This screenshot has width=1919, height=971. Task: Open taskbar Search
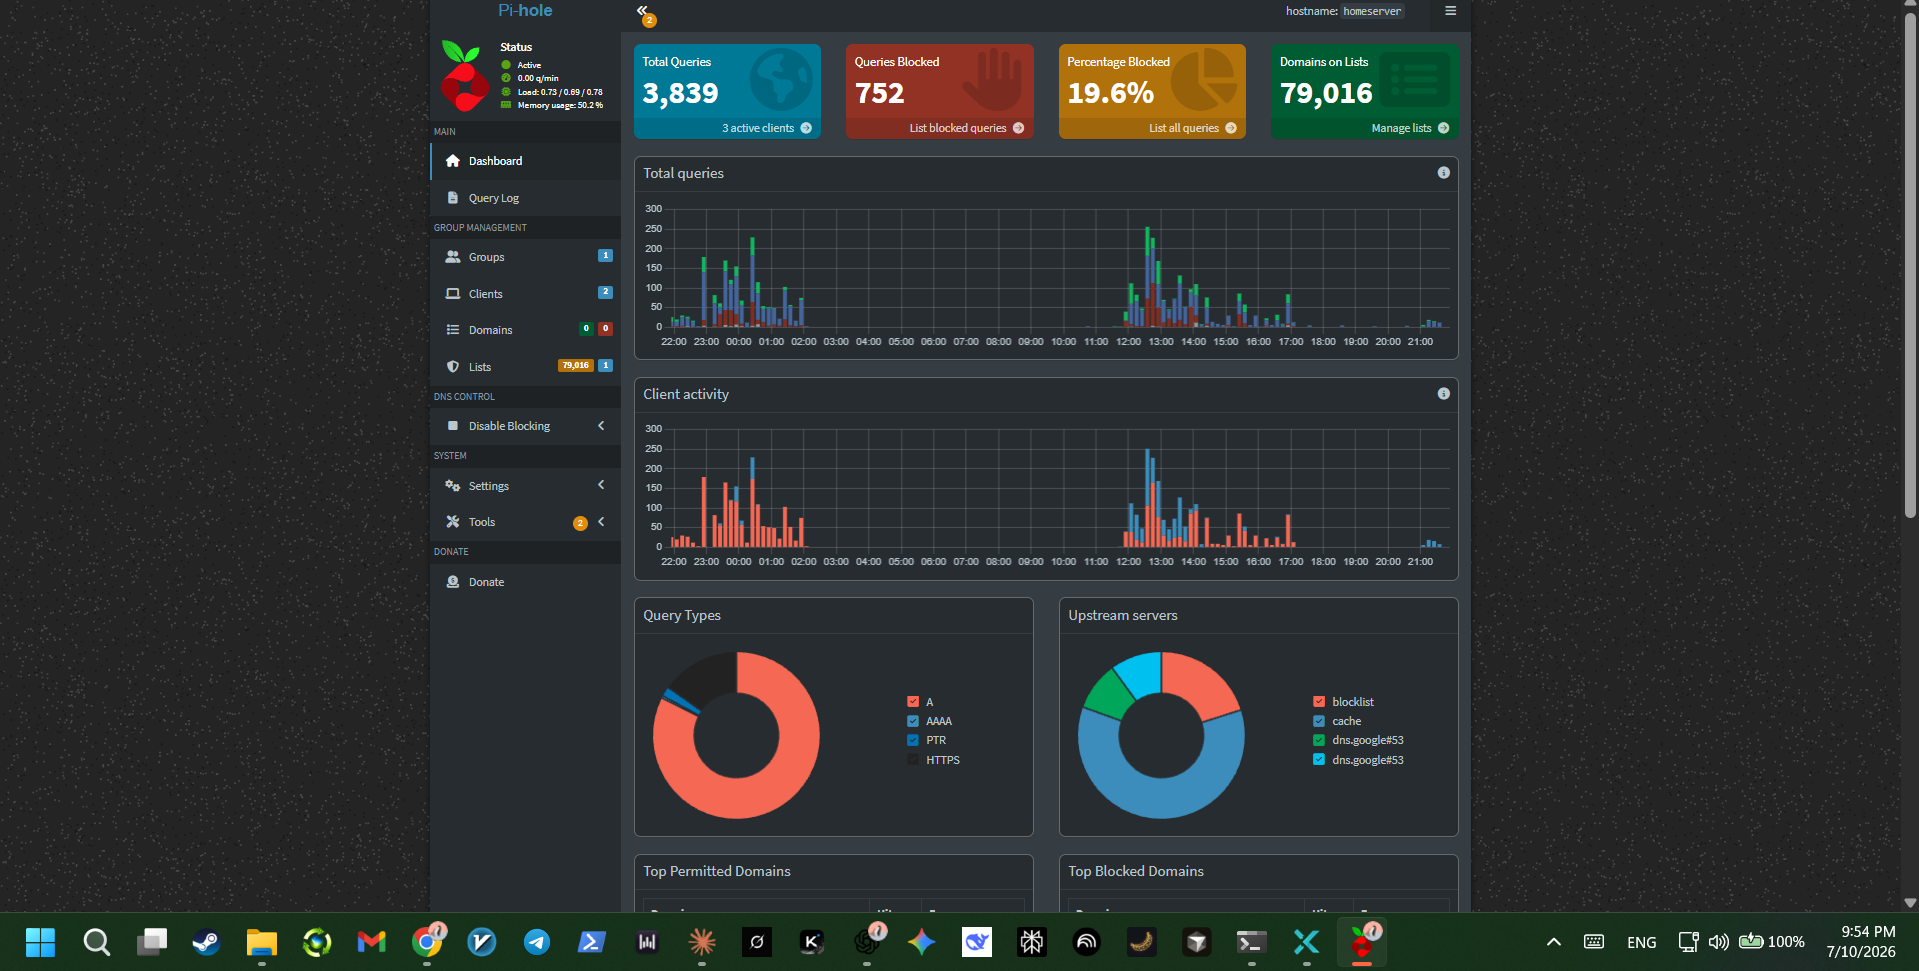[97, 942]
